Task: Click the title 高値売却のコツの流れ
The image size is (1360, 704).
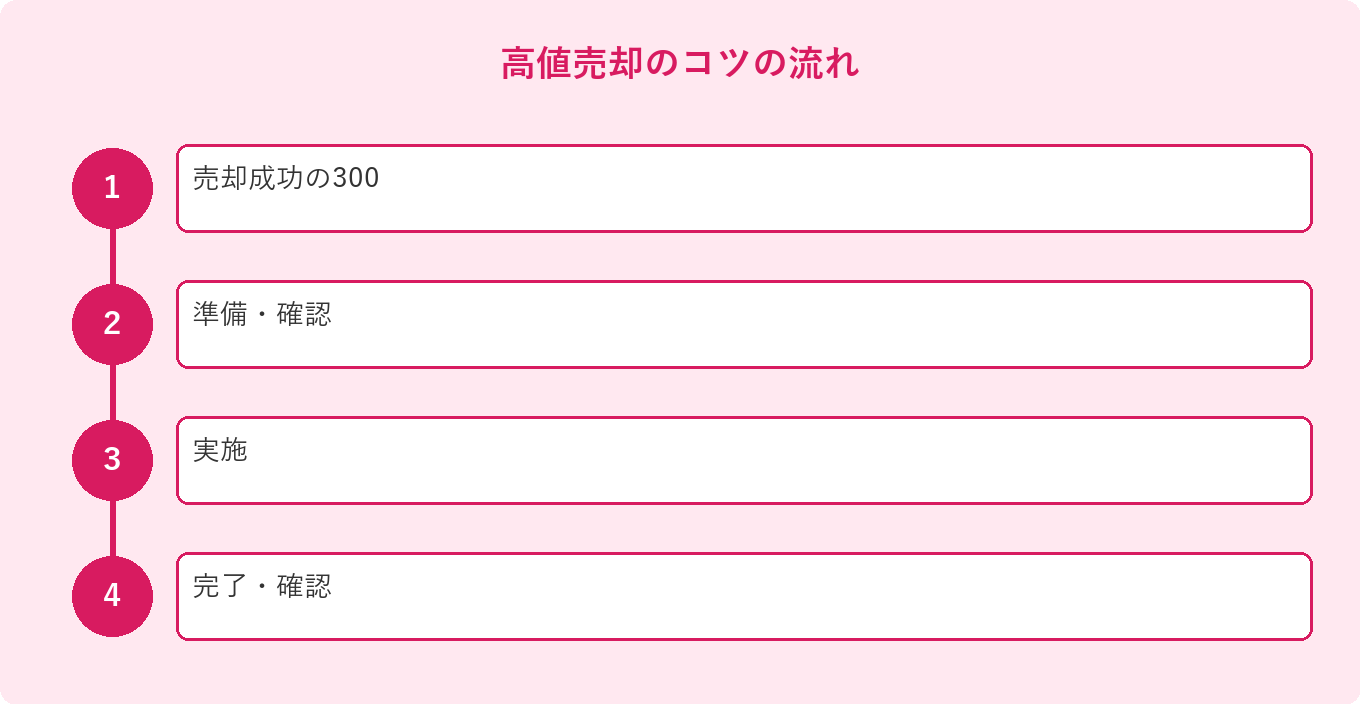Action: 680,64
